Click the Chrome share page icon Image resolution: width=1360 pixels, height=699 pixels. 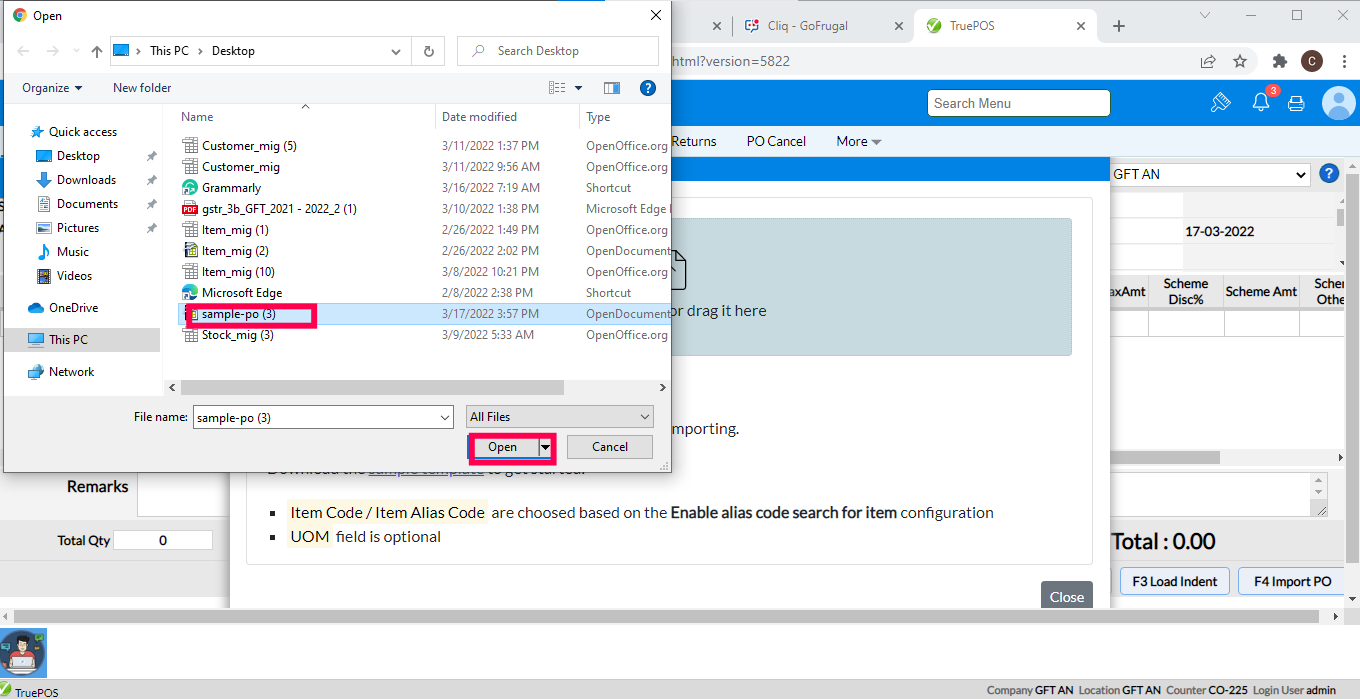click(1208, 61)
